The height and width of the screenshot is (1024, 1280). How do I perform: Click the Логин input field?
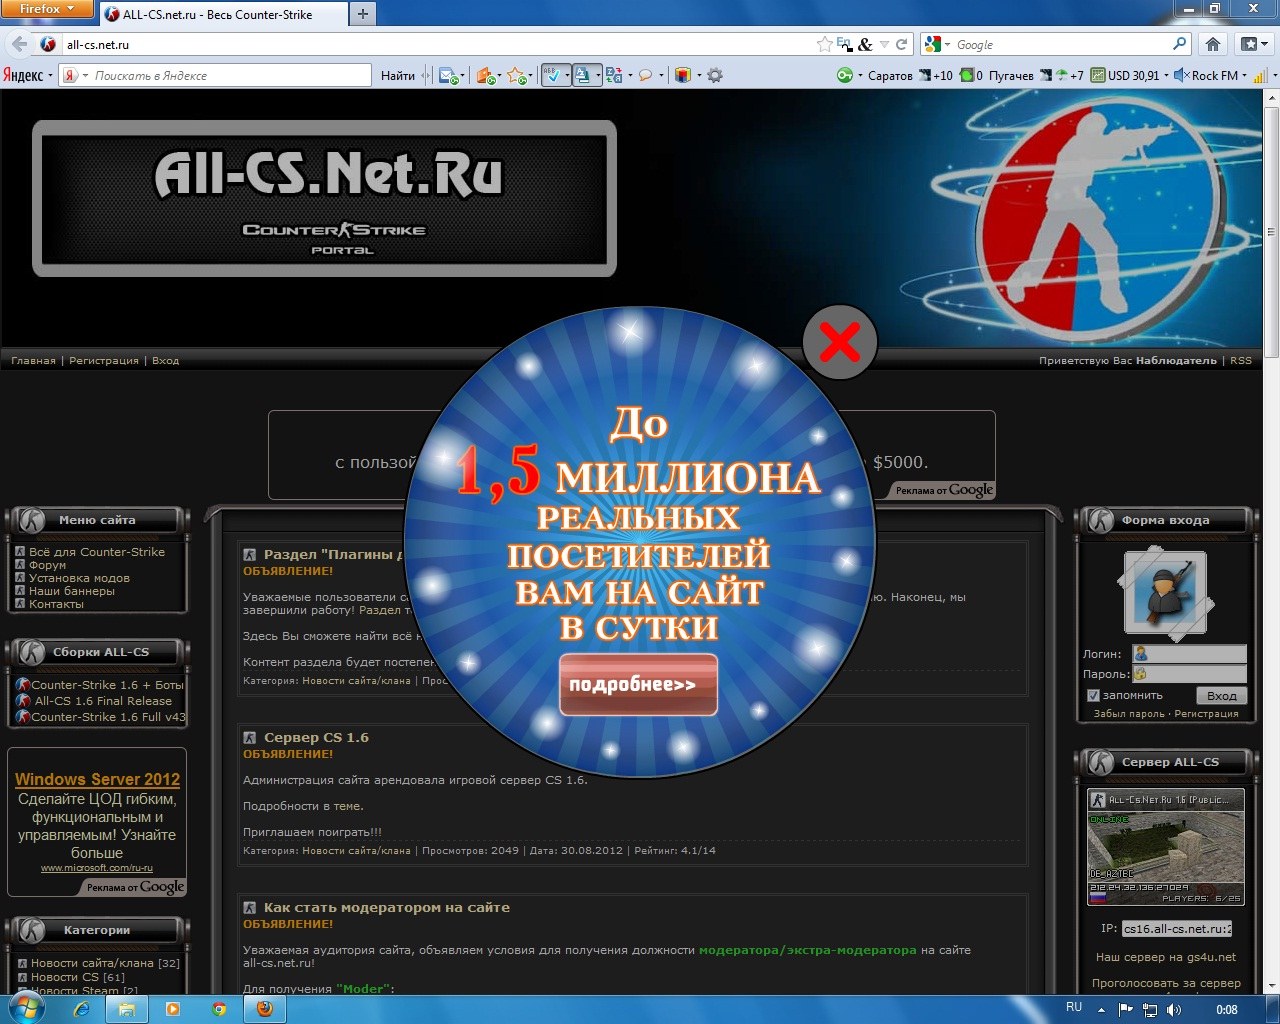click(x=1189, y=654)
